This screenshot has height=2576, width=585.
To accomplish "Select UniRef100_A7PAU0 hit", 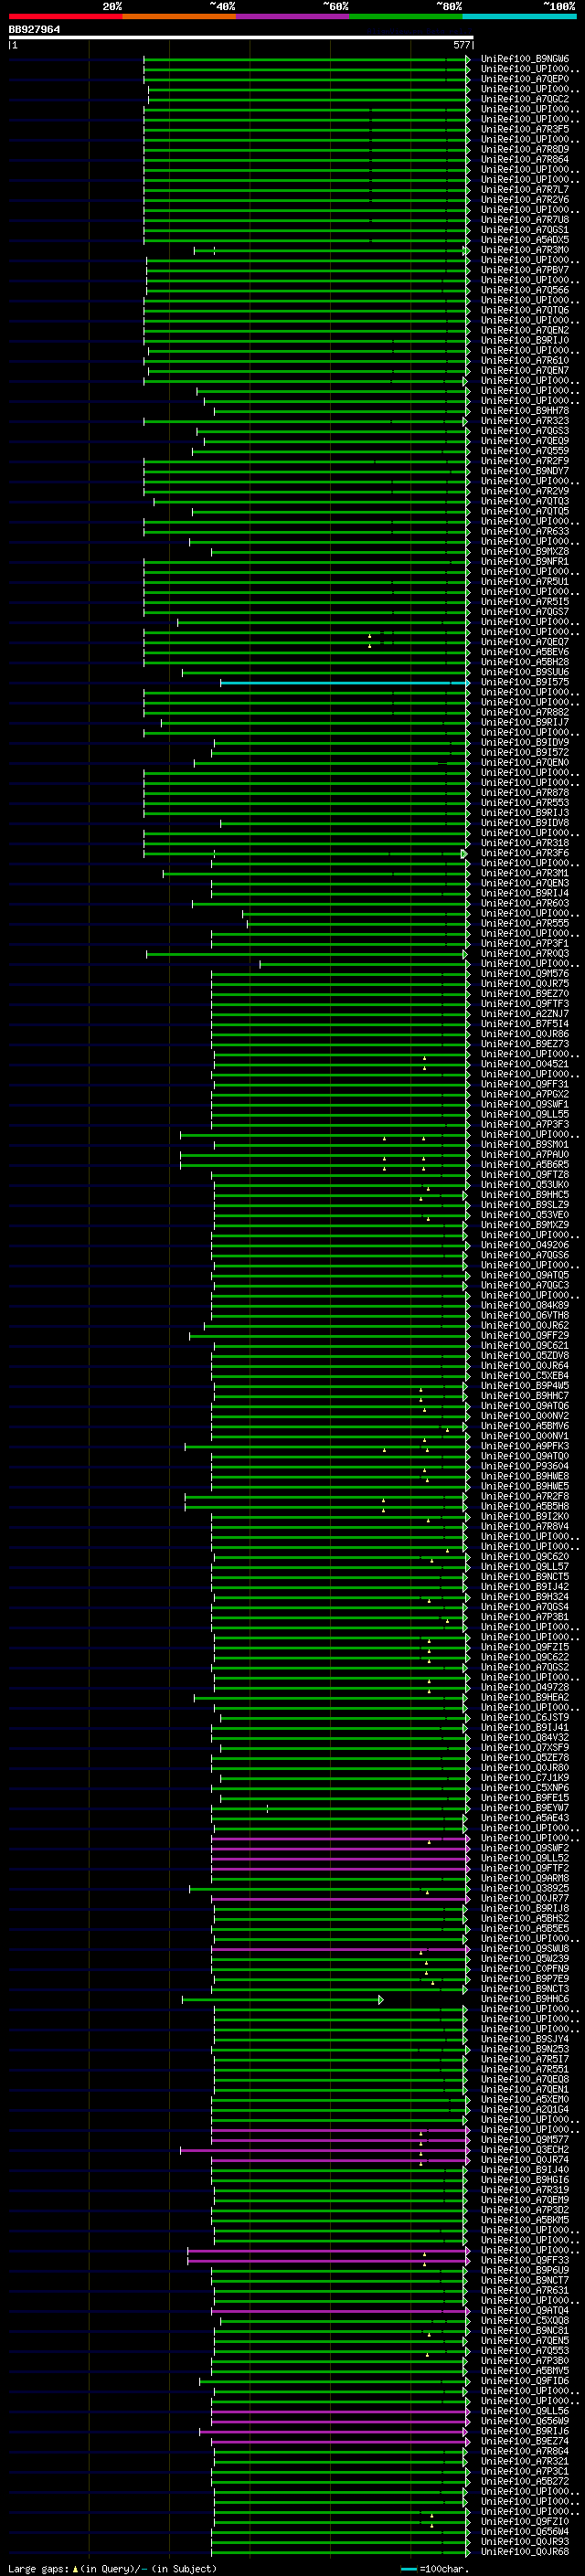I will tap(525, 1155).
